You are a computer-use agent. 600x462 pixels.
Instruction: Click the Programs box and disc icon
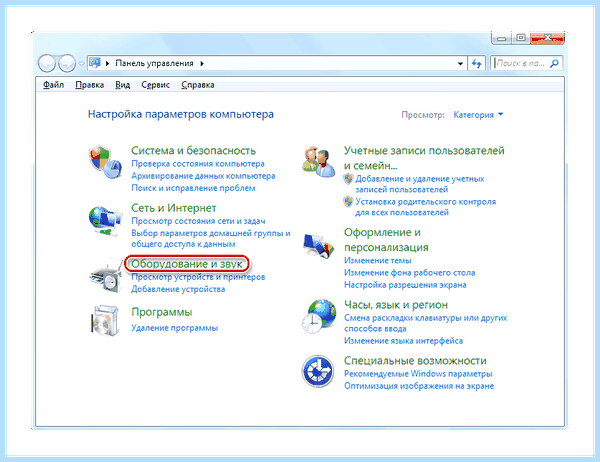coord(105,321)
